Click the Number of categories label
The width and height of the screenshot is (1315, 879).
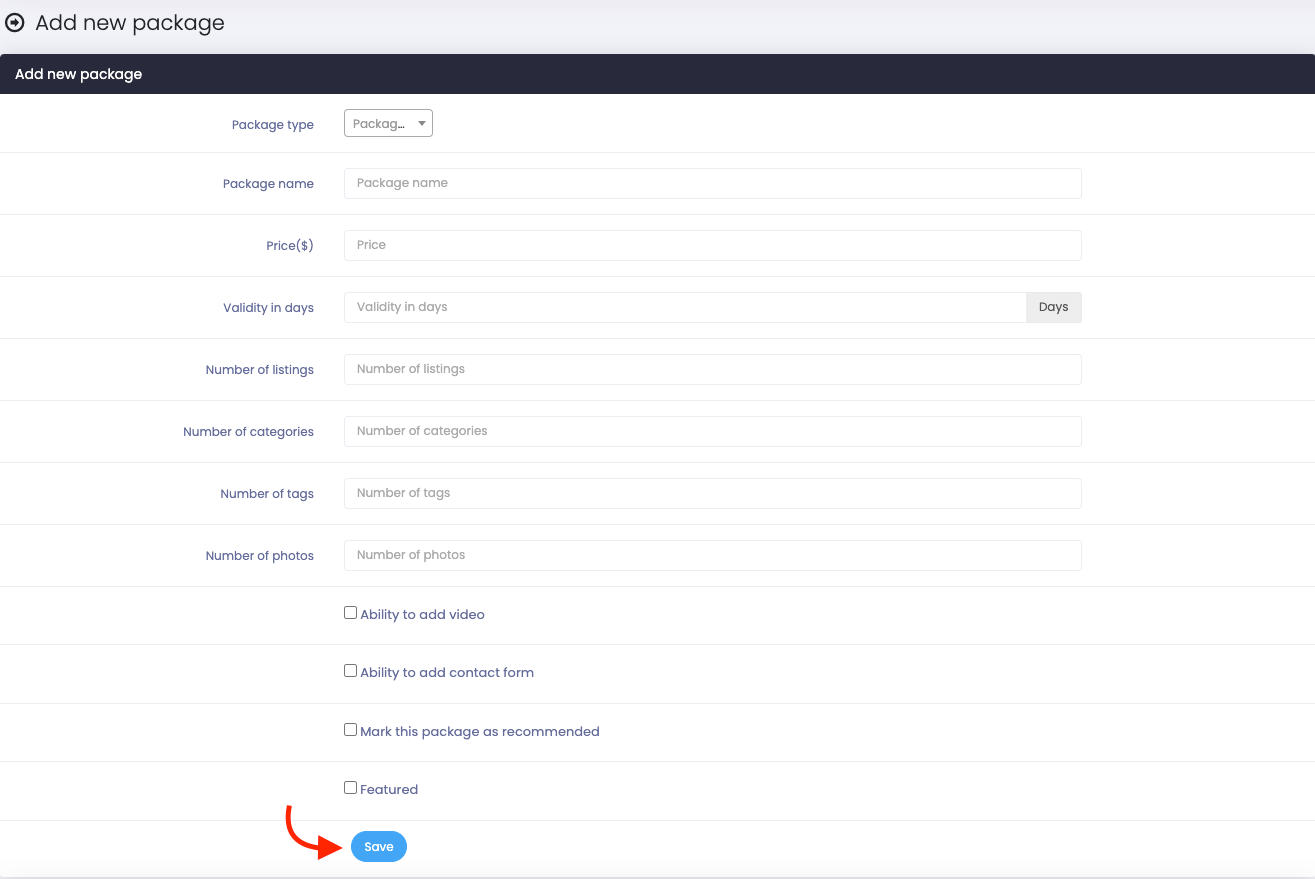[248, 432]
